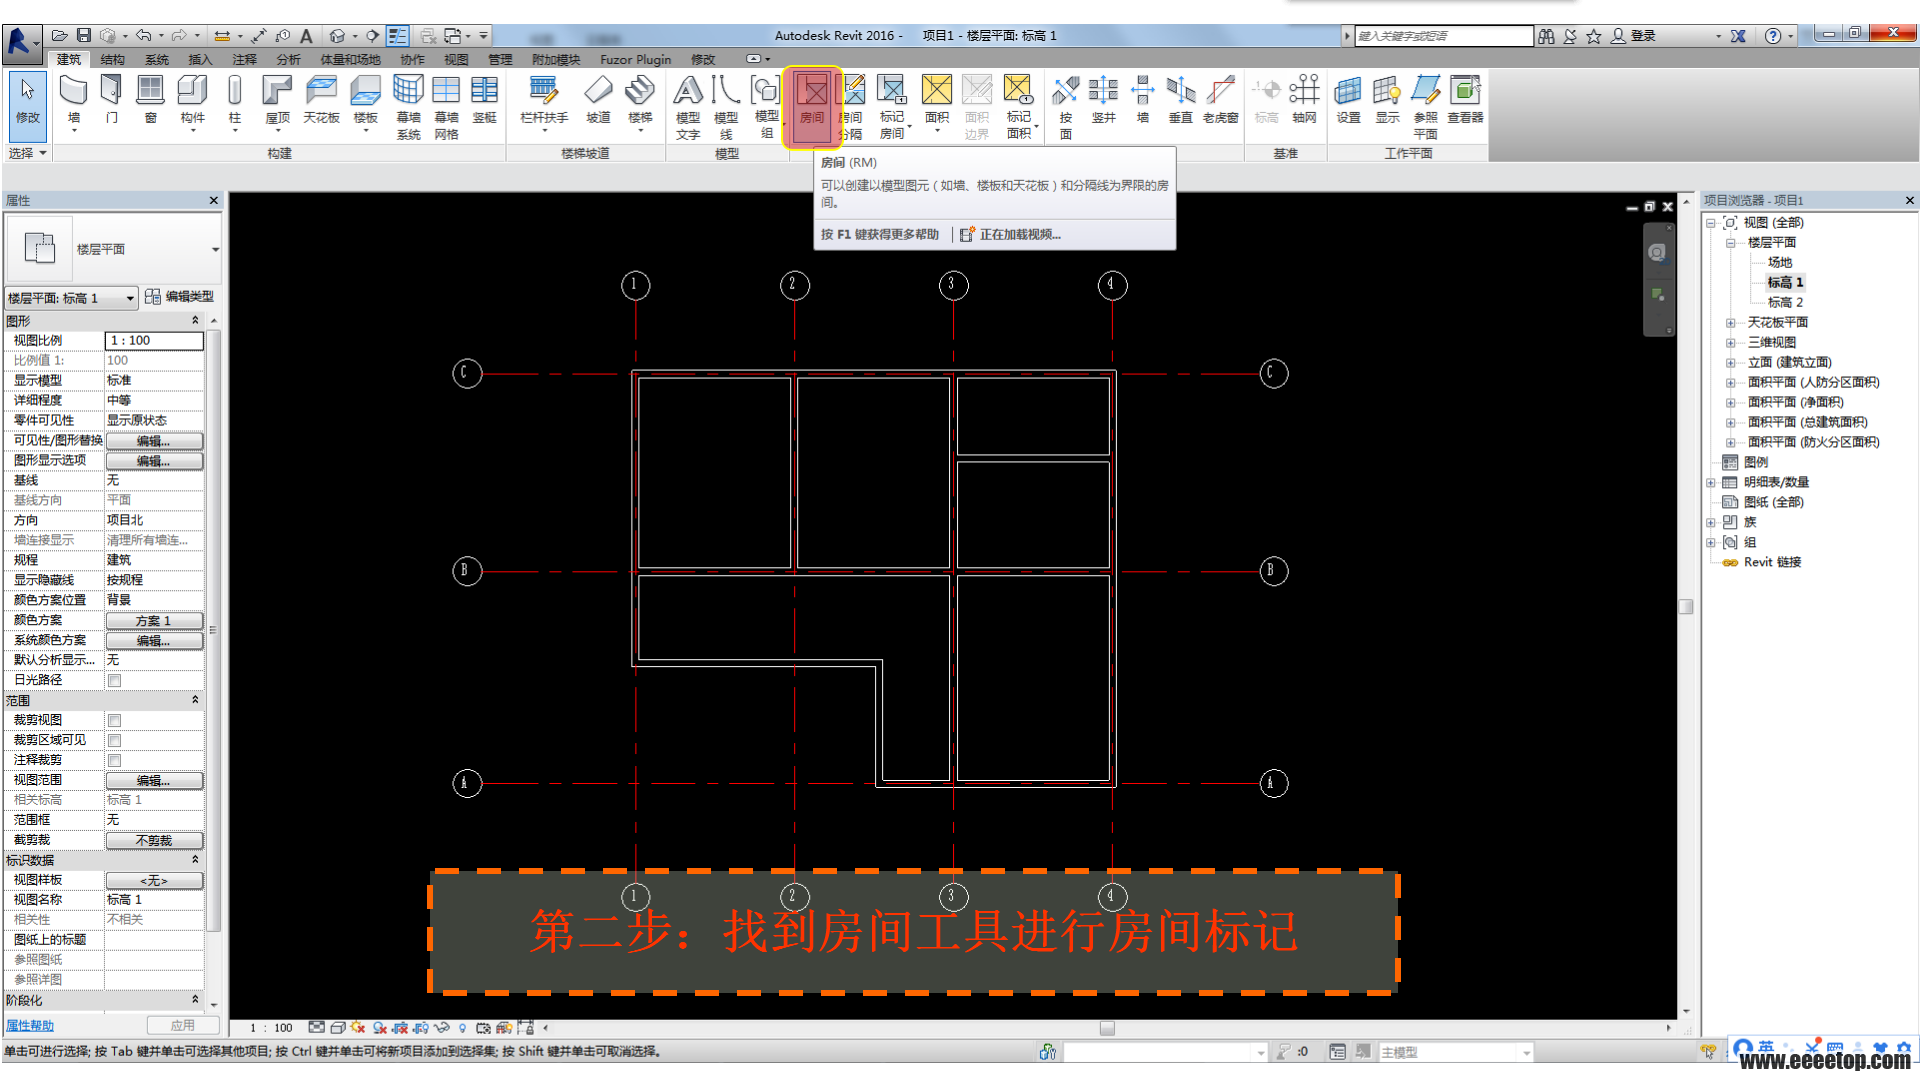The image size is (1920, 1080).
Task: Toggle shadows icon in view control bar
Action: pos(380,1027)
